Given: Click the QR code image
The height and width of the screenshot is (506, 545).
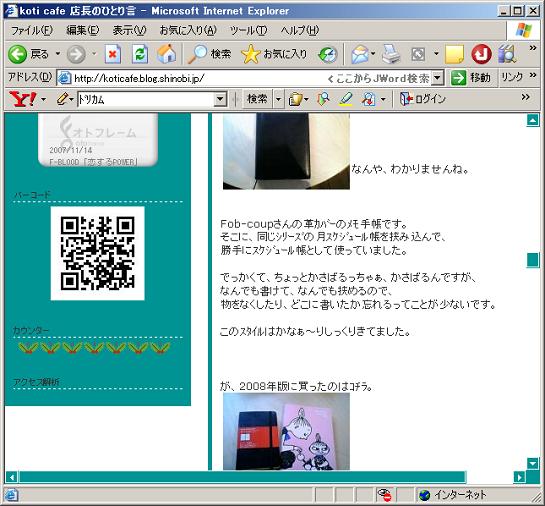Looking at the screenshot, I should click(x=98, y=253).
